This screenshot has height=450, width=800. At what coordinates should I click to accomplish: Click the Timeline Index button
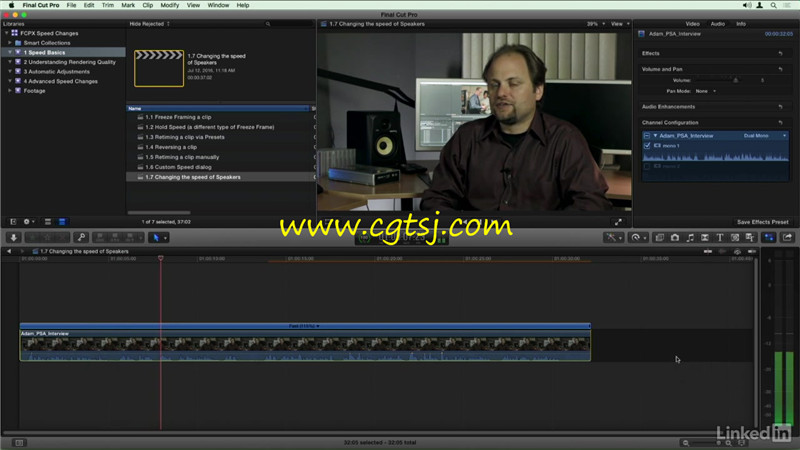tap(19, 443)
